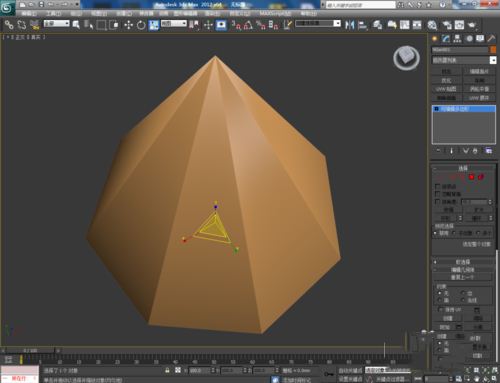Switch to the Utilities command panel tab
Screen dimensions: 500x383
point(491,39)
